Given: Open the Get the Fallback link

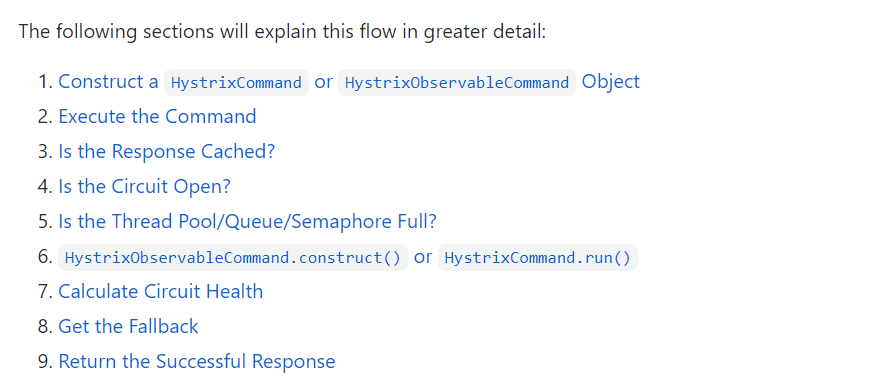Looking at the screenshot, I should pyautogui.click(x=128, y=326).
